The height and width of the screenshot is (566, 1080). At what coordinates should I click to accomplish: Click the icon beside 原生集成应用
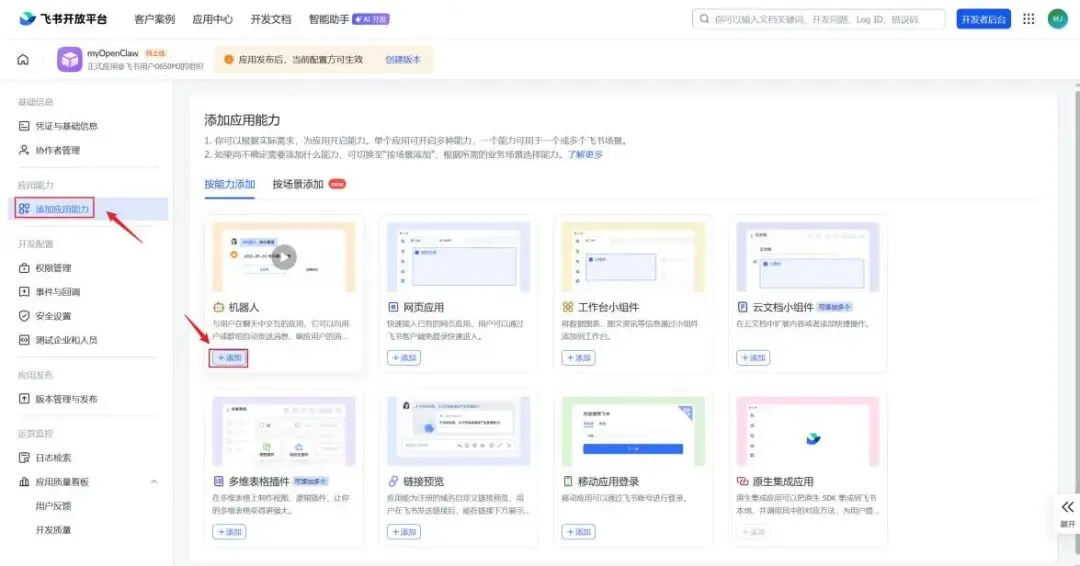click(742, 481)
